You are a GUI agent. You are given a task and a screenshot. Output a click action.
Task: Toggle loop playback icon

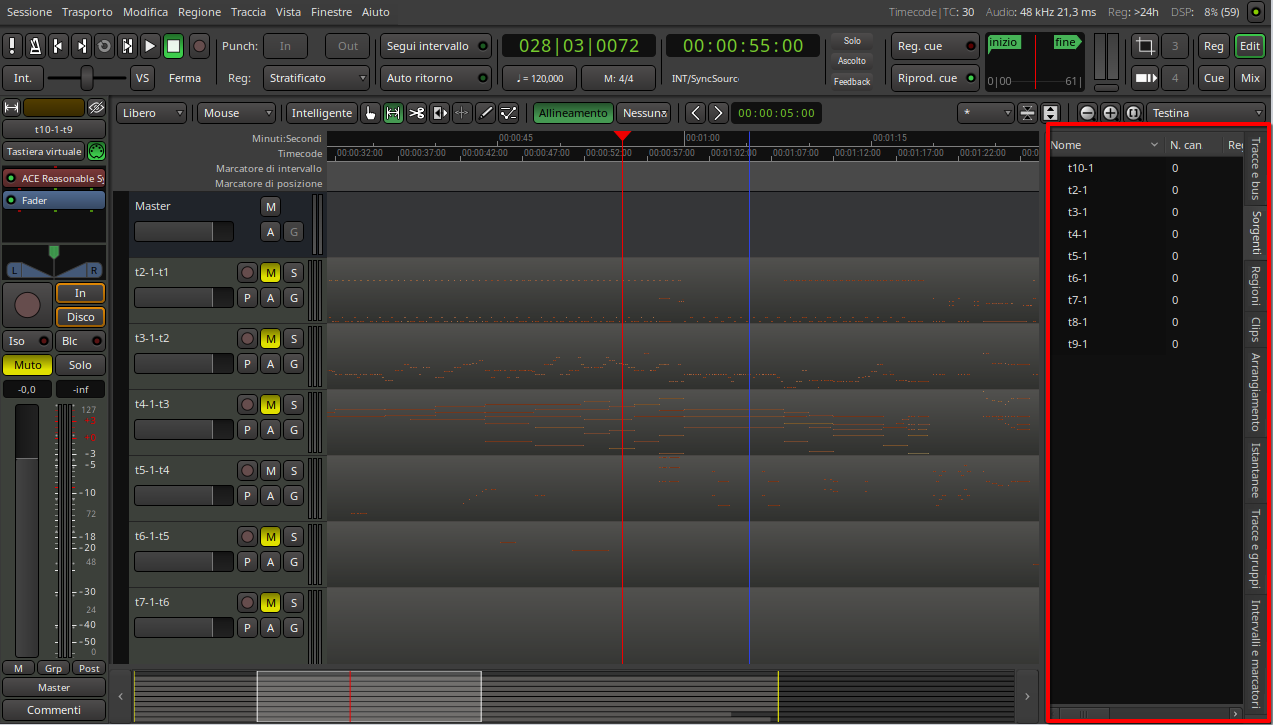(x=104, y=46)
